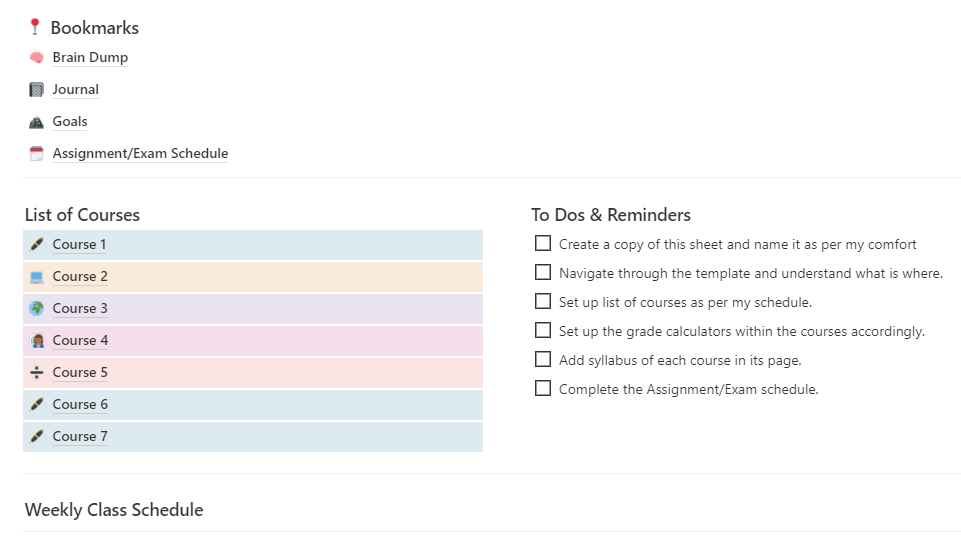Click the mountain icon beside Goals

click(x=36, y=122)
